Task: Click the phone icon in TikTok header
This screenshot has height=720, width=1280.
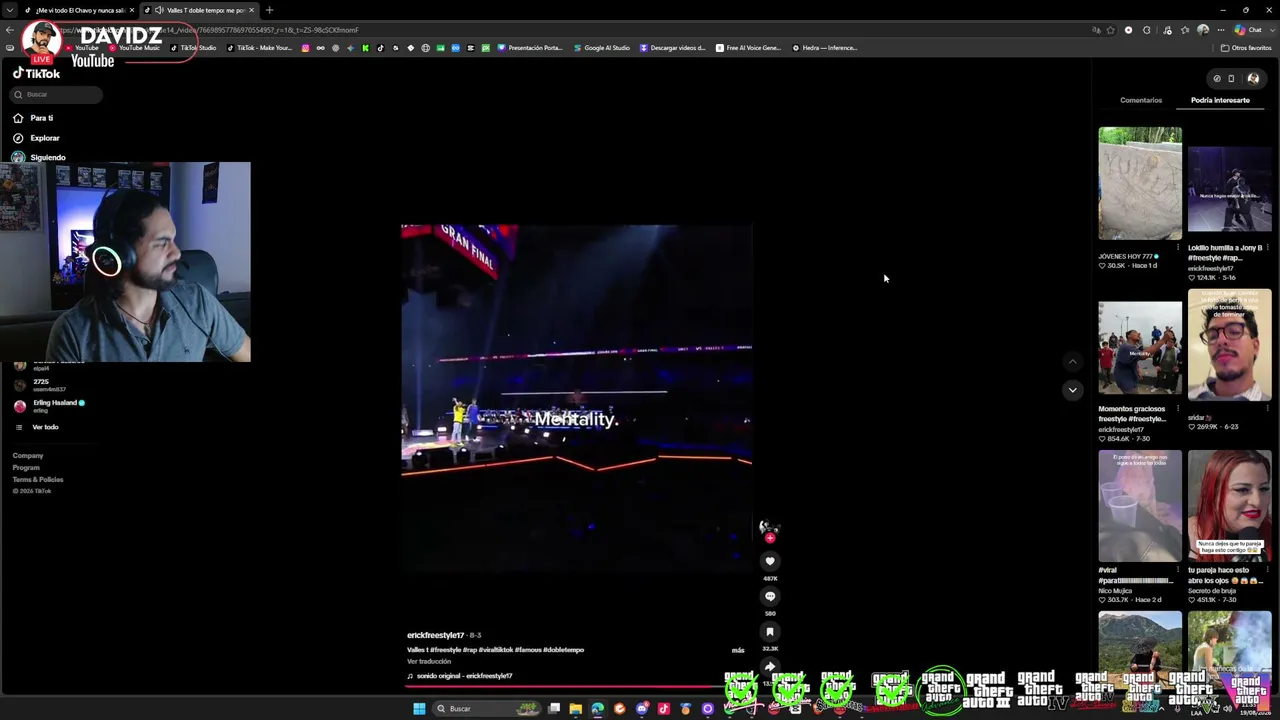Action: point(1231,78)
